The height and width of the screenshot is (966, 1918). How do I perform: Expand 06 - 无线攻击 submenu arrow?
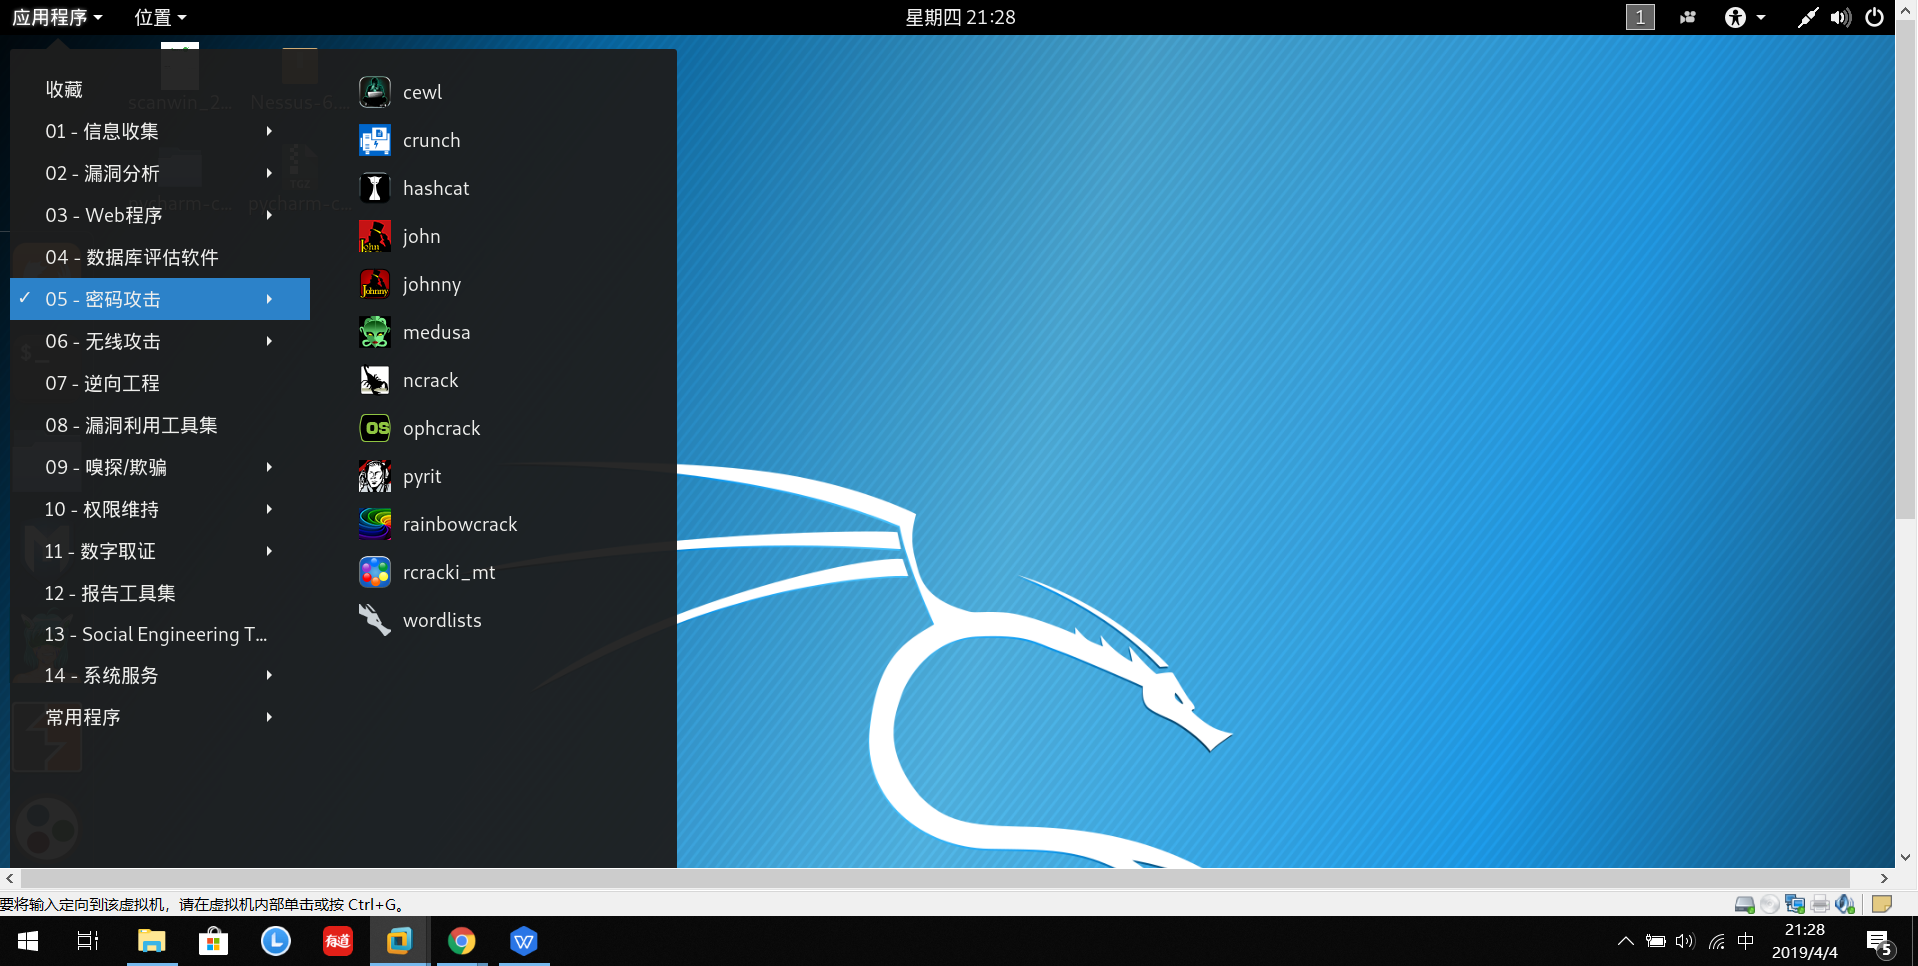[x=269, y=341]
